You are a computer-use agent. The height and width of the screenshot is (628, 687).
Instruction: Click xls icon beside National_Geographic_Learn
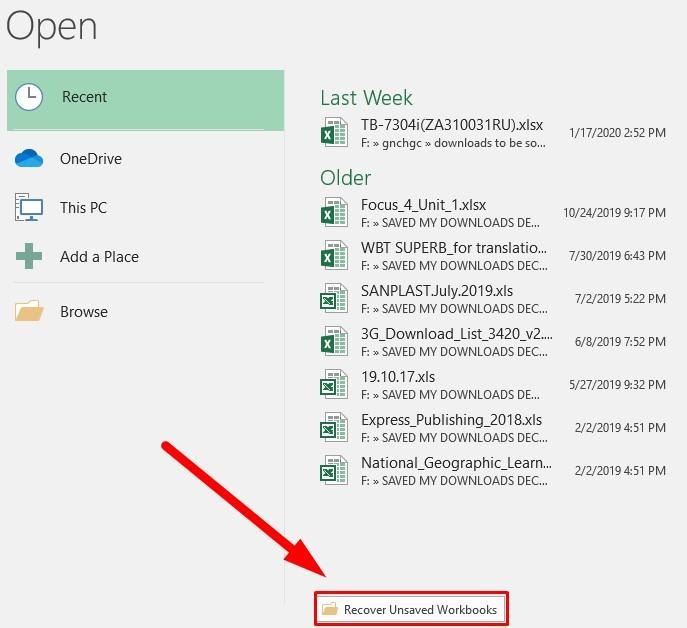click(334, 470)
